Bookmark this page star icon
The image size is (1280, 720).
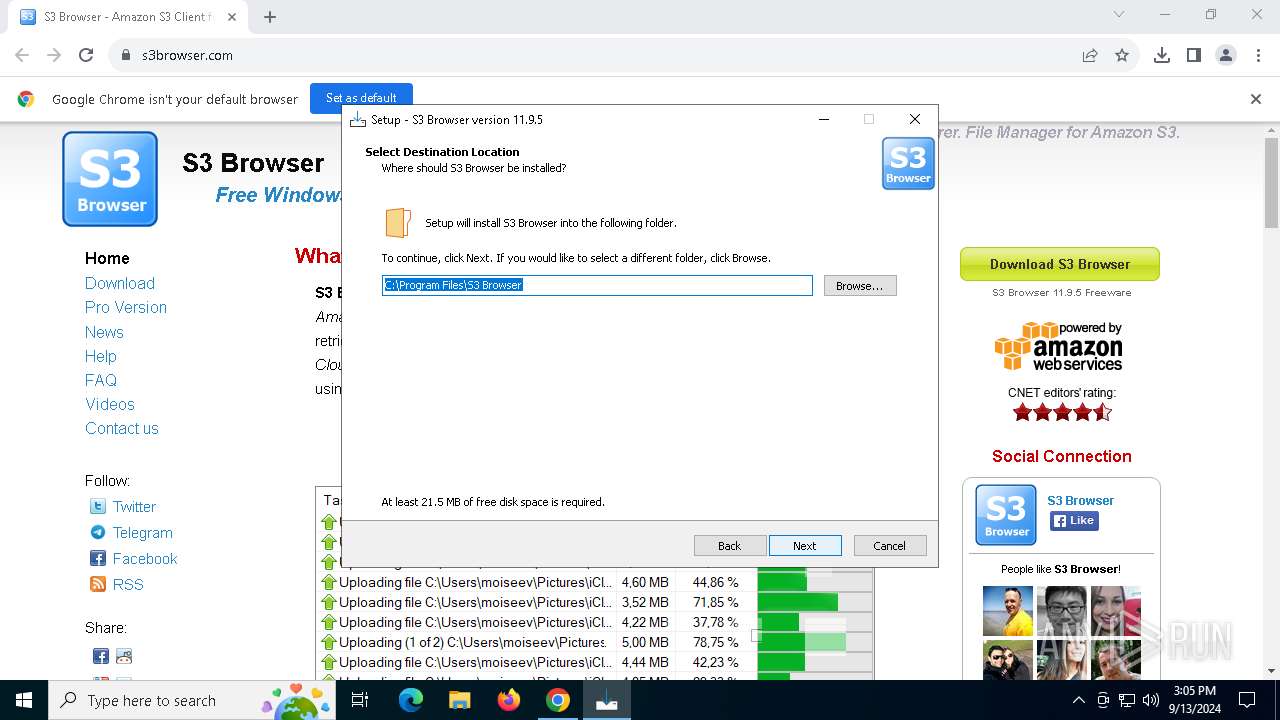click(x=1122, y=55)
